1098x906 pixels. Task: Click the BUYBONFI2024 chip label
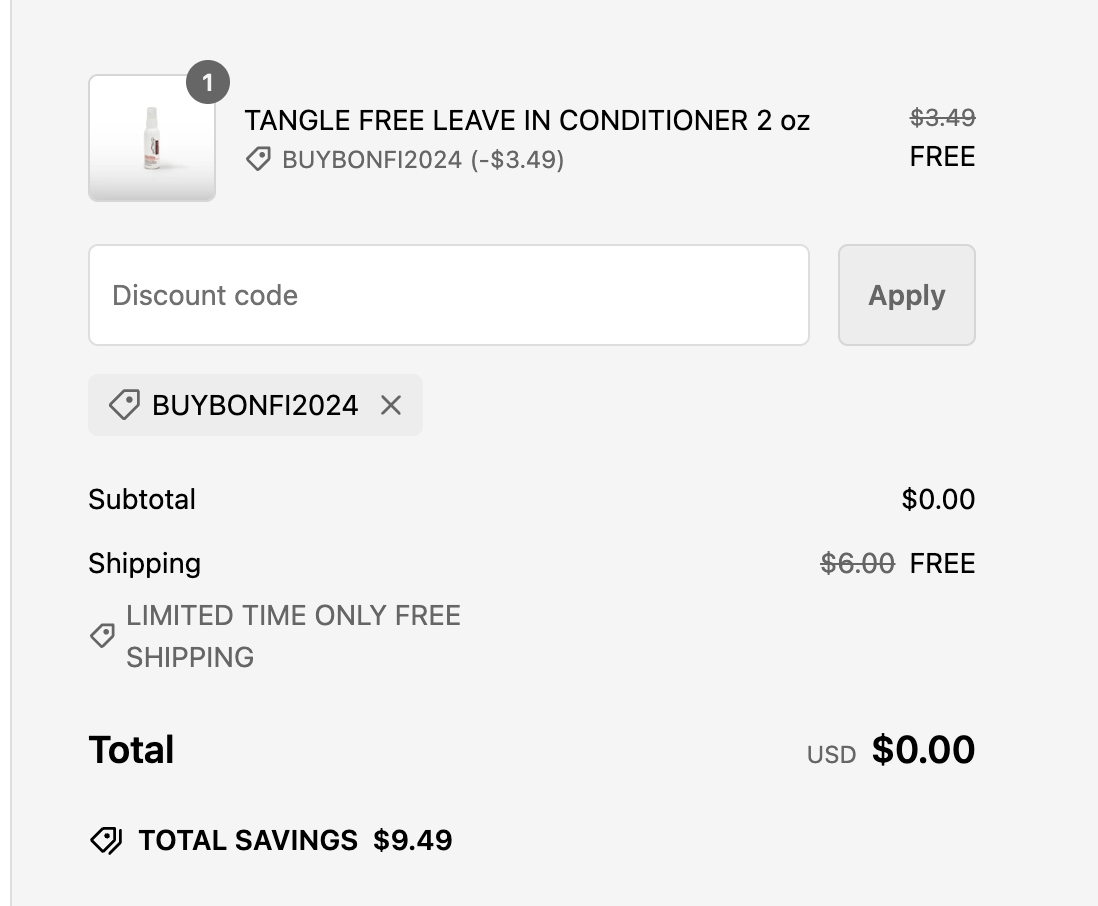tap(255, 405)
